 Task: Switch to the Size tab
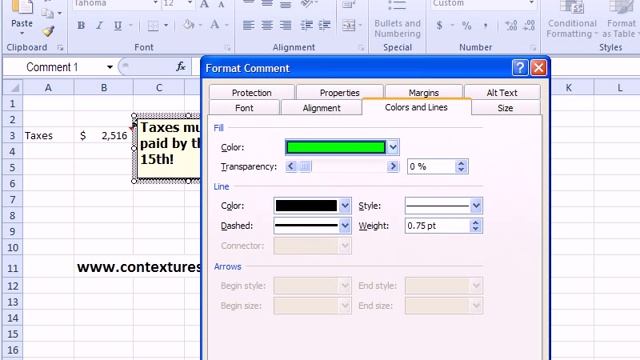(505, 108)
